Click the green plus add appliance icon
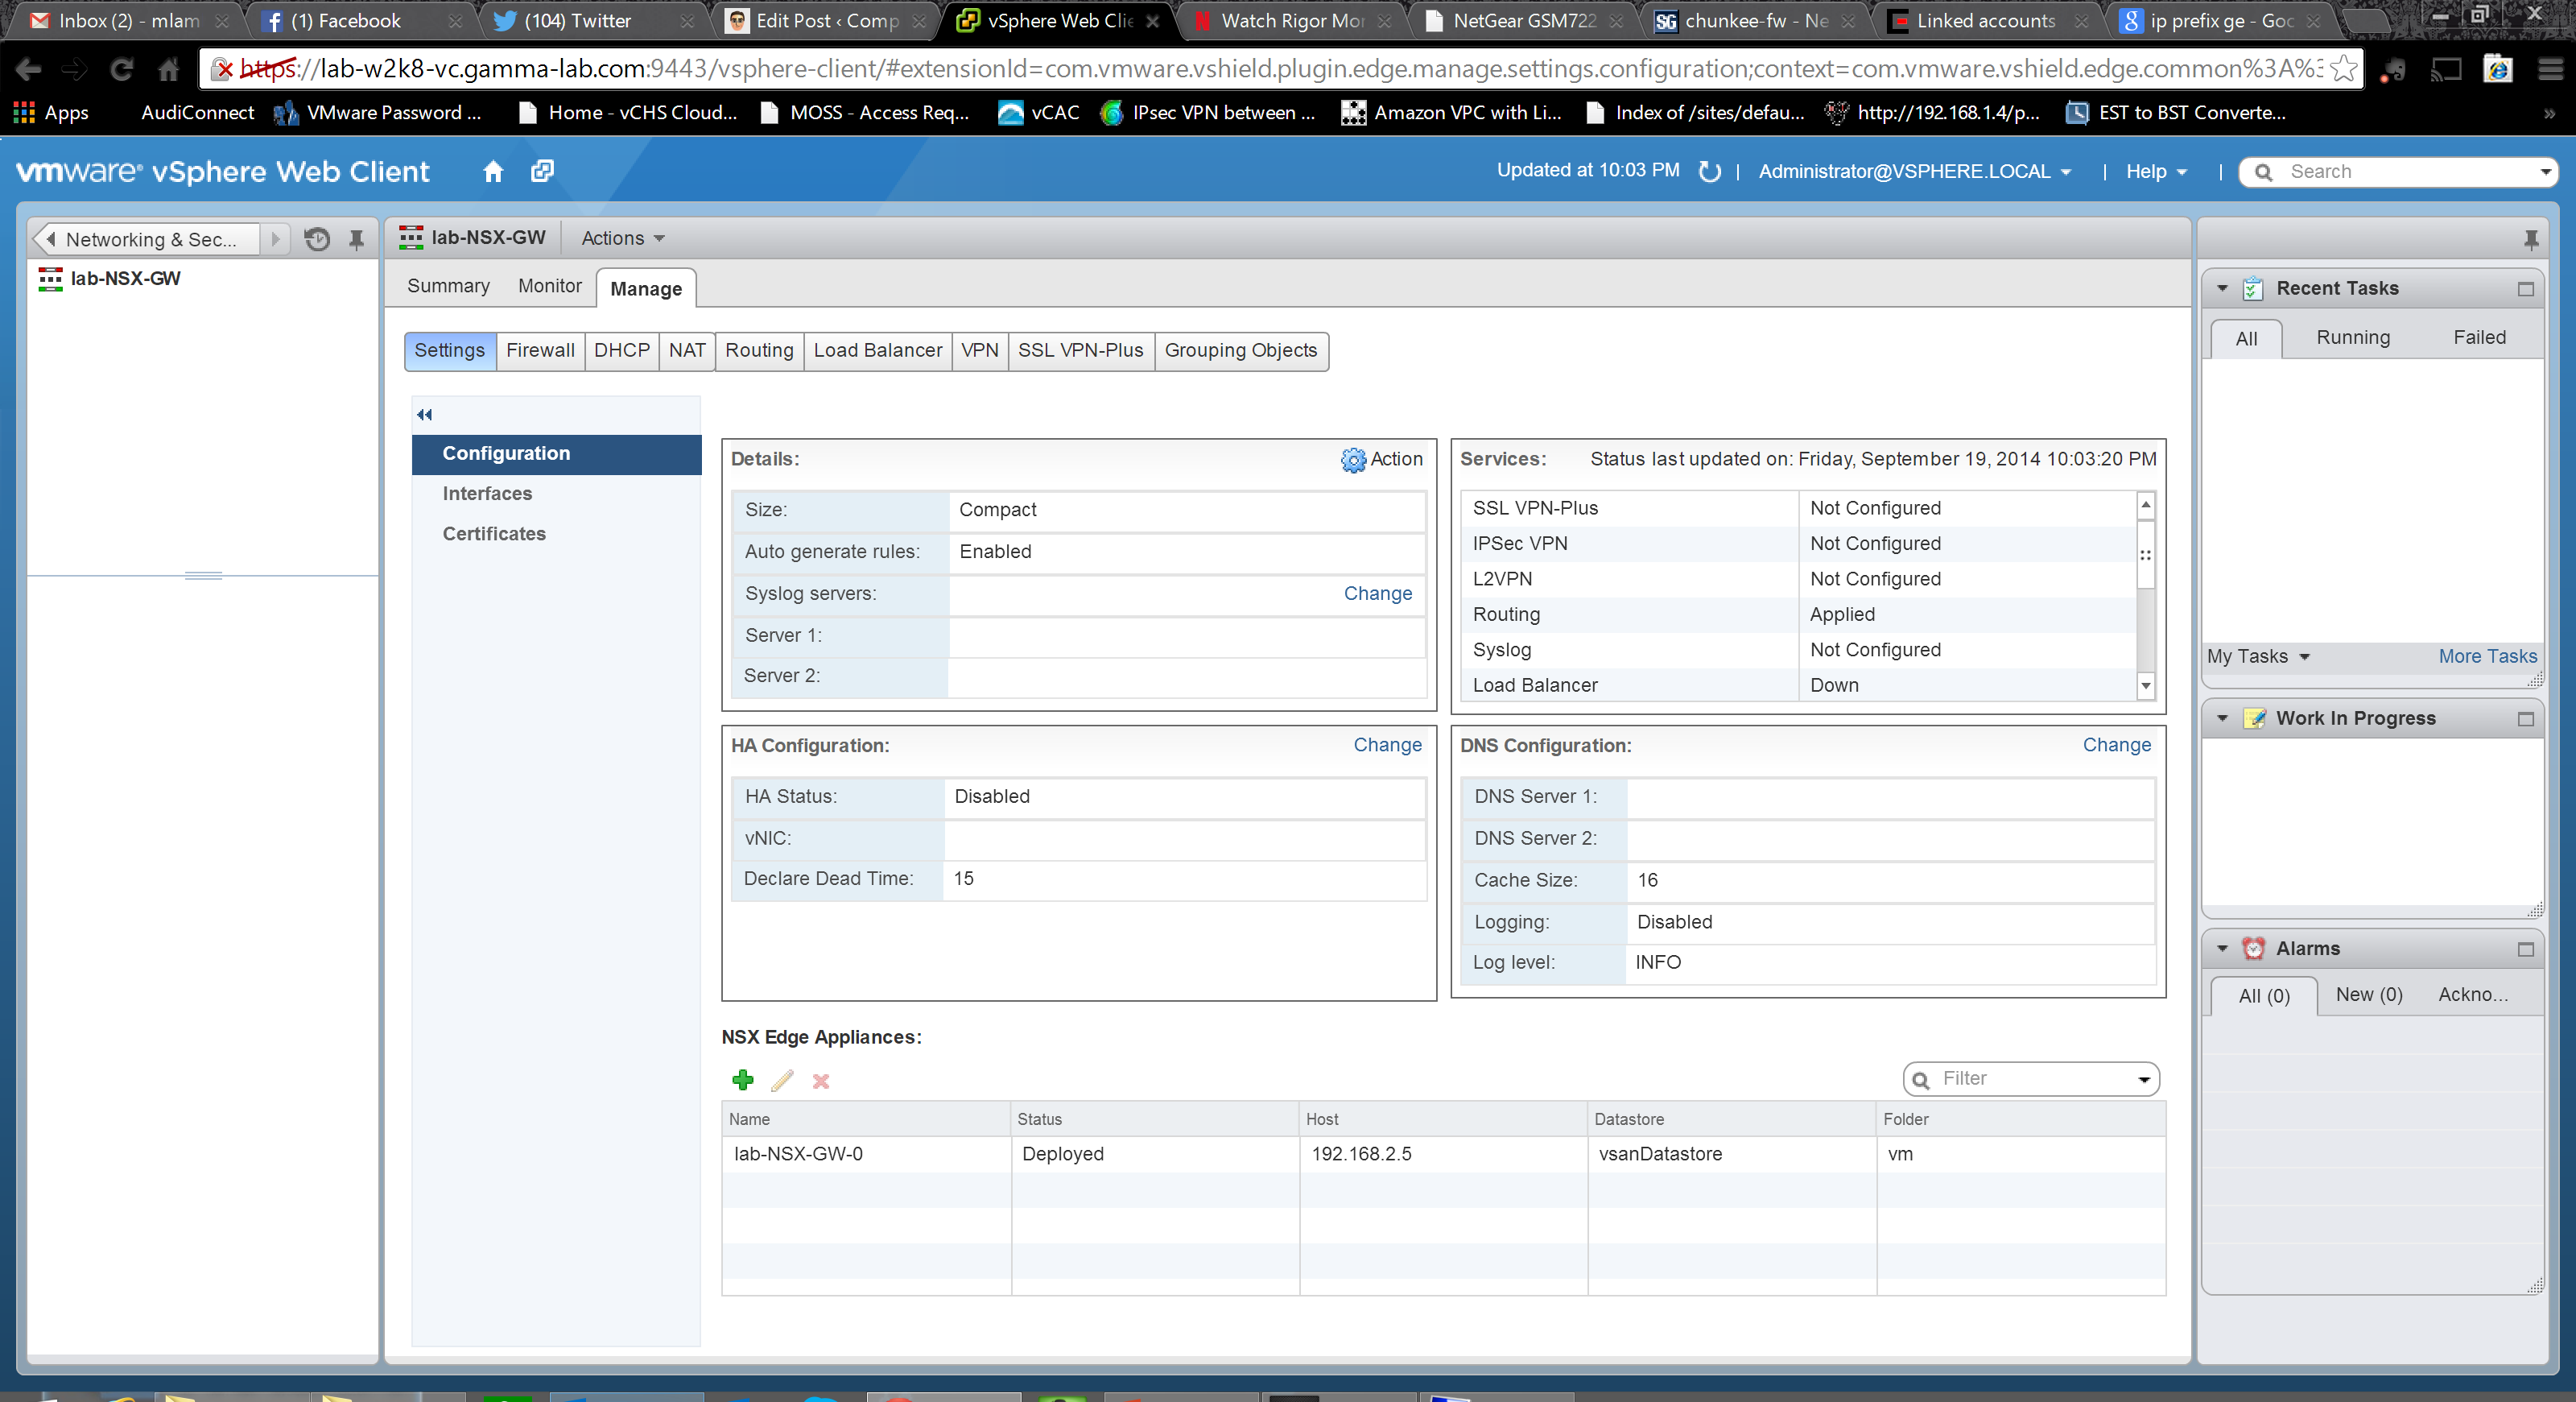This screenshot has width=2576, height=1402. click(x=743, y=1080)
